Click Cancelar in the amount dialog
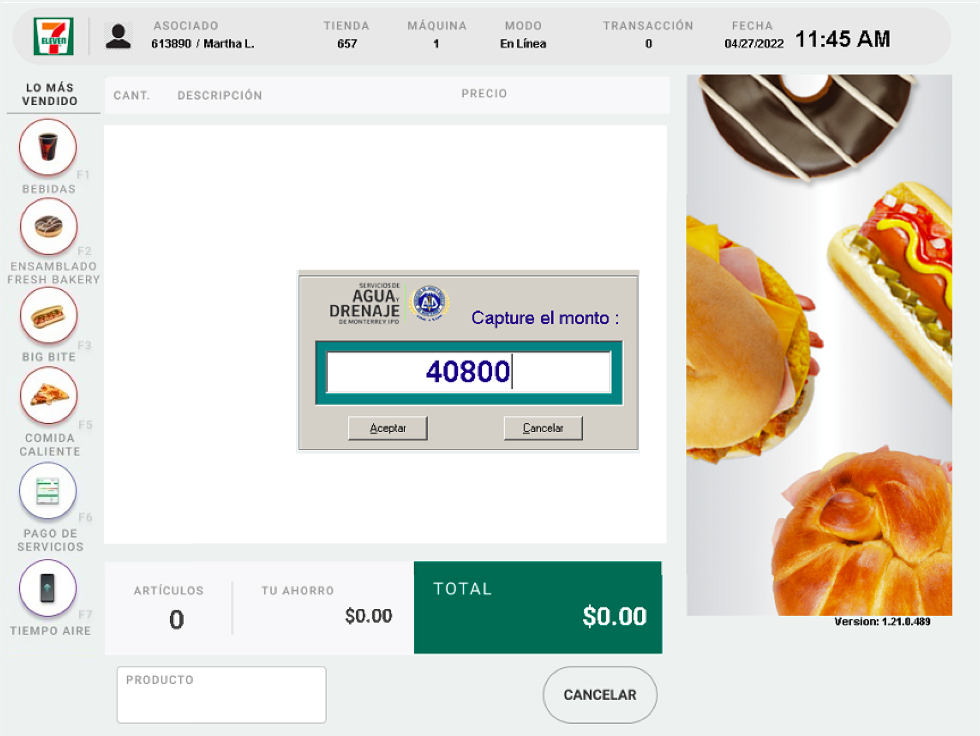Viewport: 980px width, 736px height. [543, 428]
